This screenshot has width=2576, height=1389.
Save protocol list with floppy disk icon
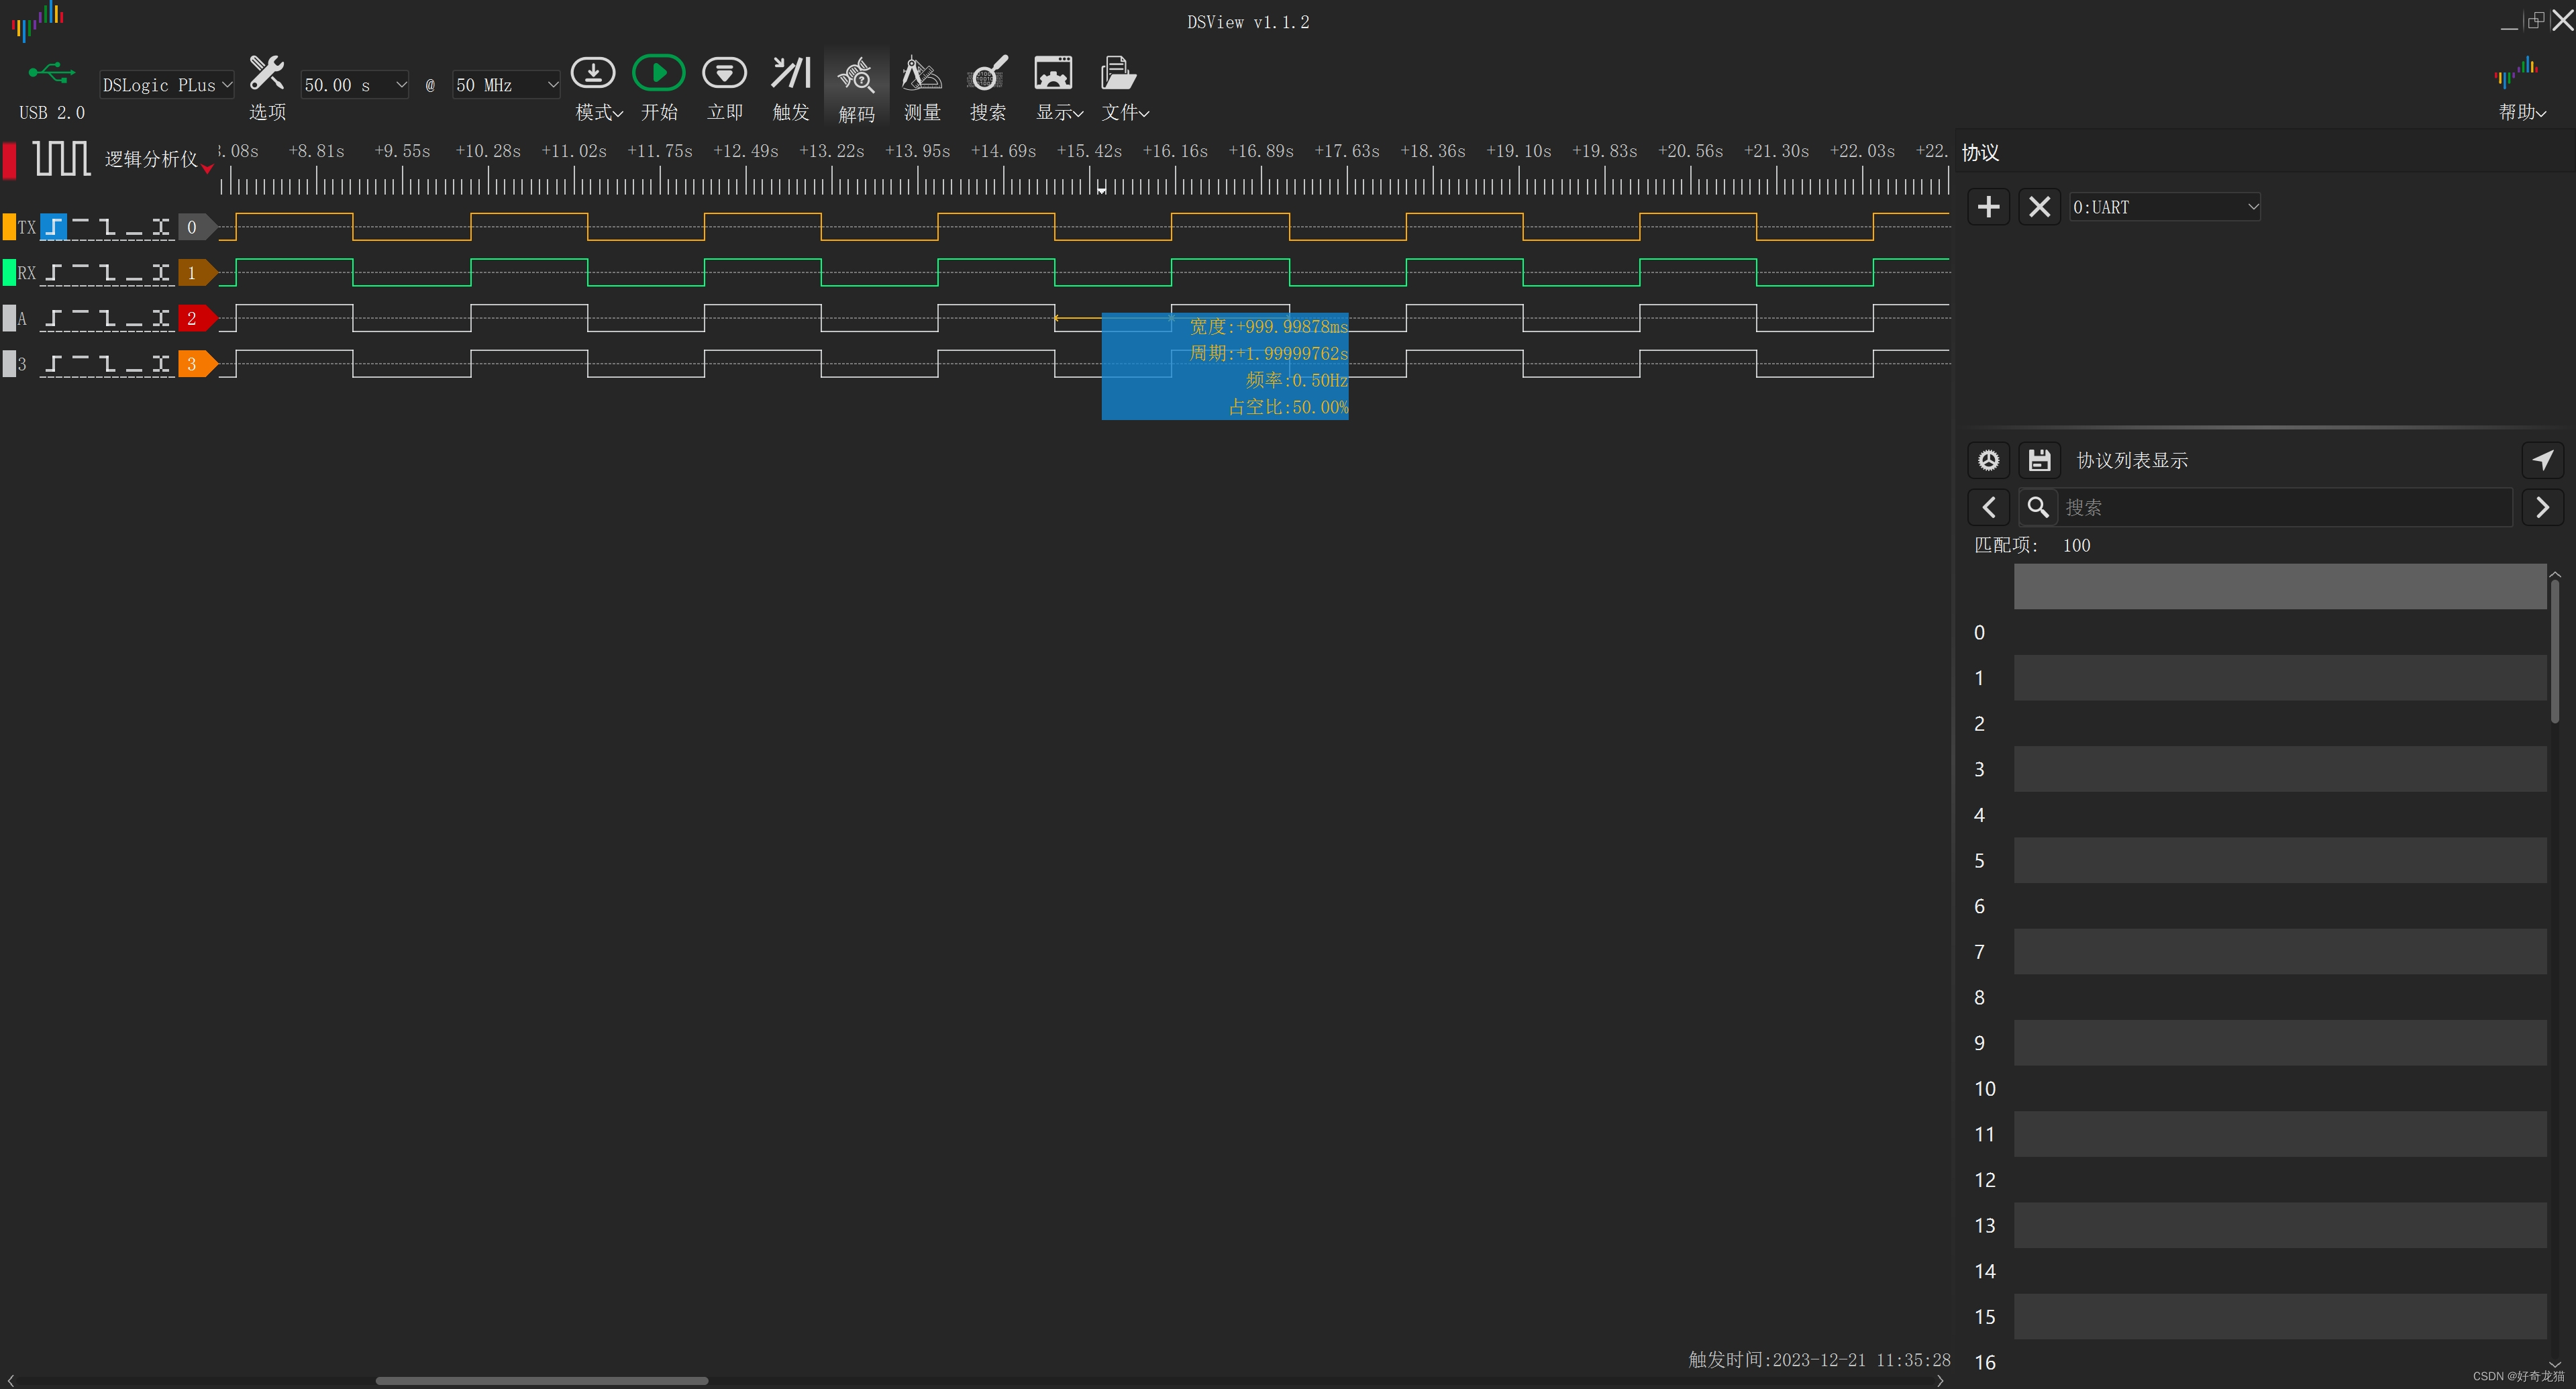[2040, 460]
